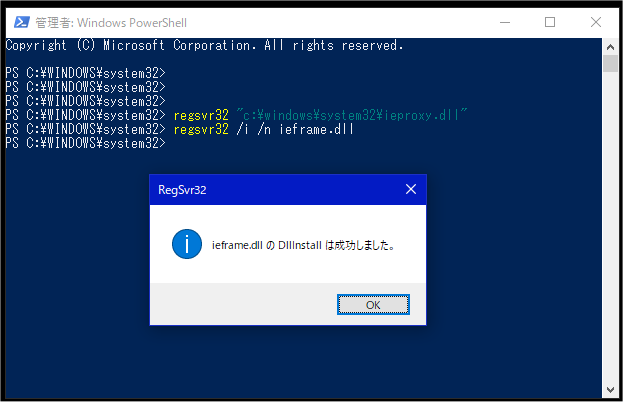Click the scrollbar down arrow
This screenshot has width=623, height=402.
click(x=610, y=390)
